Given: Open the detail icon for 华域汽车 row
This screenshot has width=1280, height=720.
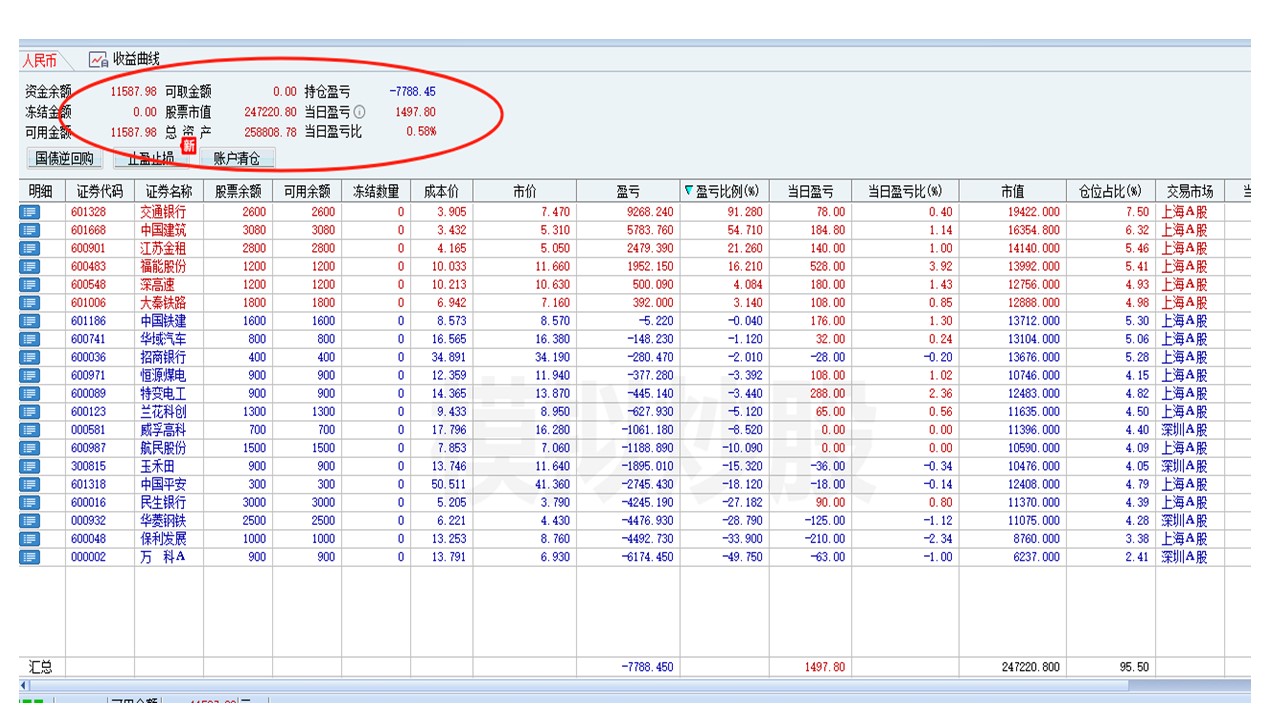Looking at the screenshot, I should 29,339.
